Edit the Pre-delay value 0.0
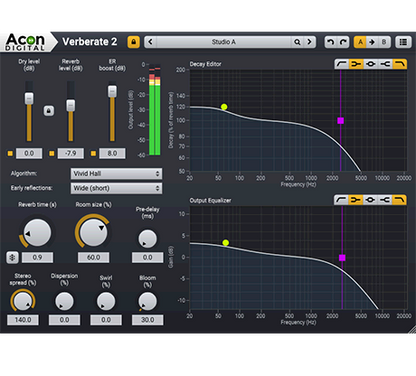 147,258
